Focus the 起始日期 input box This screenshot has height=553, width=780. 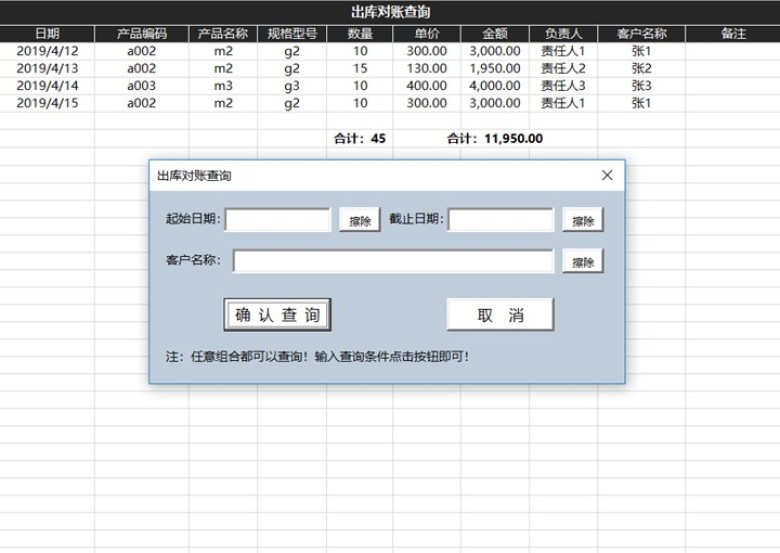[x=278, y=220]
